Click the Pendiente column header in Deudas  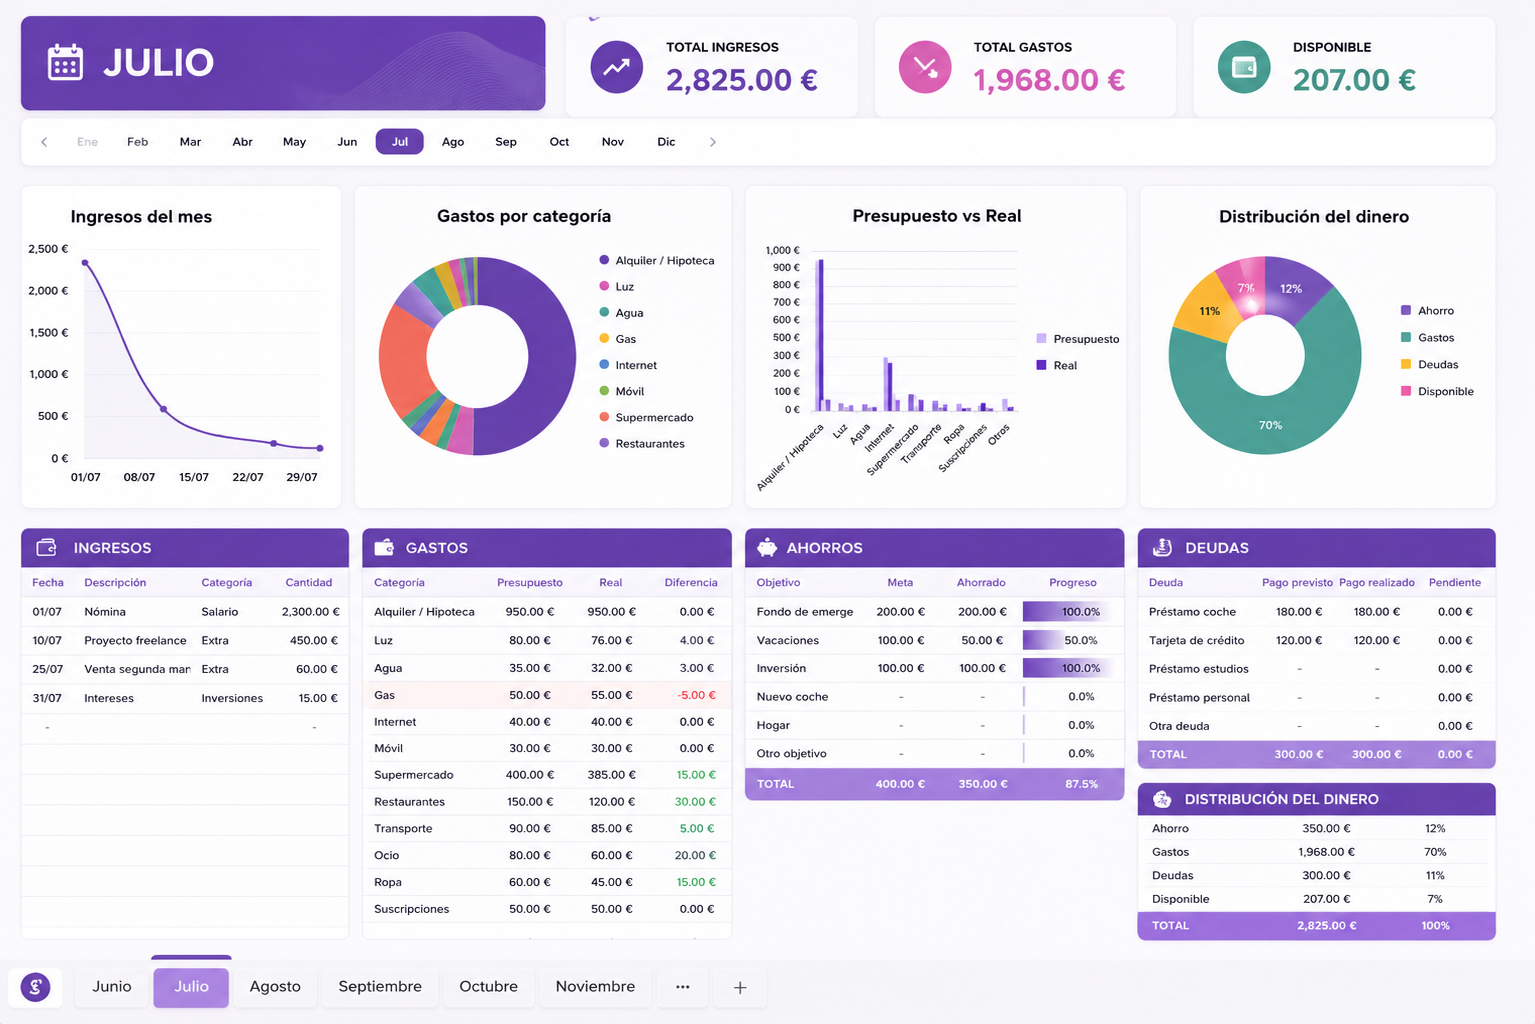1455,583
